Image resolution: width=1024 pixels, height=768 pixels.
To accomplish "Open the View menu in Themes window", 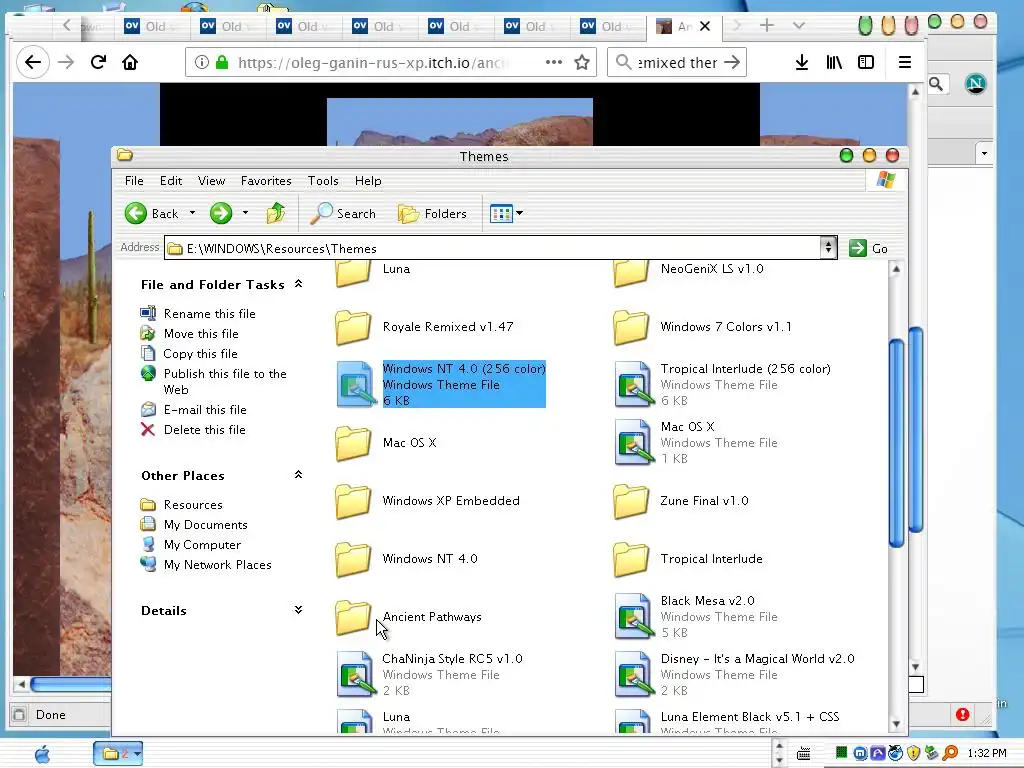I will [211, 181].
